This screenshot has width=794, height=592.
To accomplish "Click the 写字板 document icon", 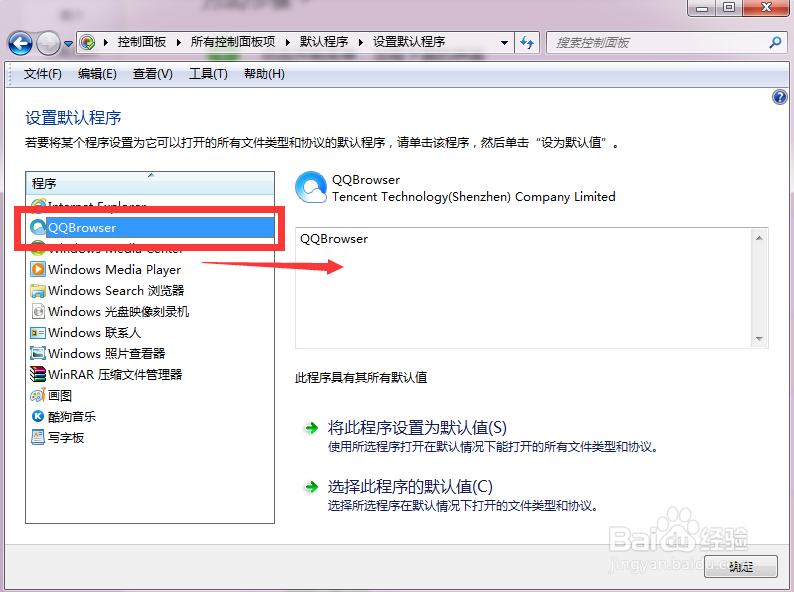I will coord(38,437).
